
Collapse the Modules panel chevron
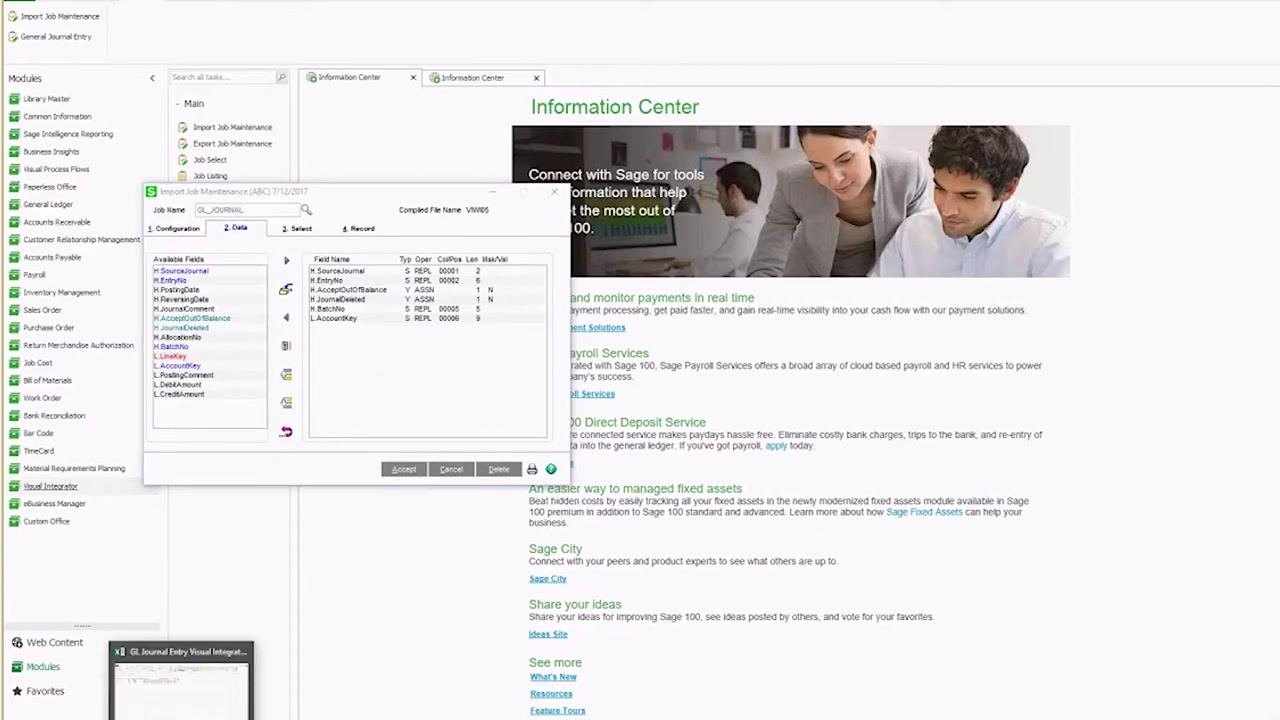[152, 78]
